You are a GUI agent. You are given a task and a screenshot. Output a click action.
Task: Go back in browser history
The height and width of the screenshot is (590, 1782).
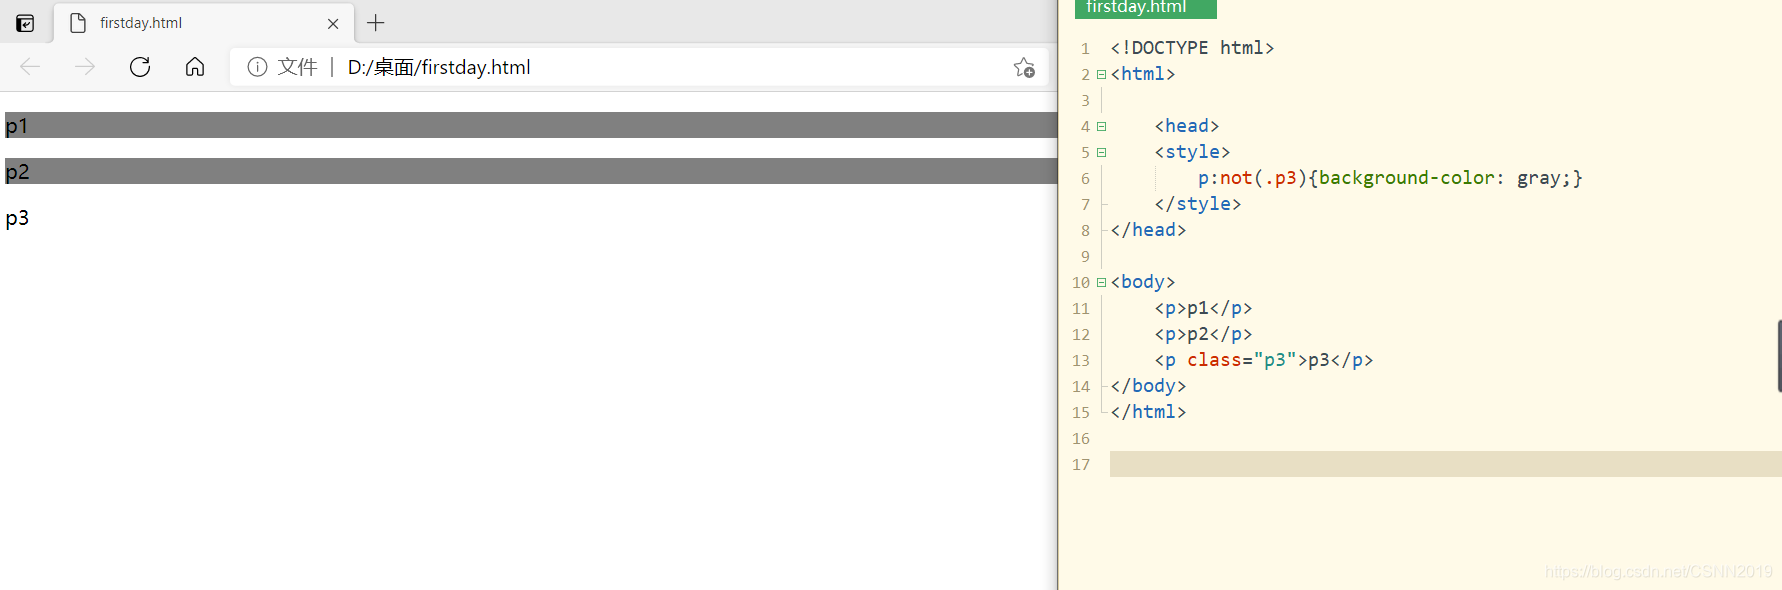pyautogui.click(x=30, y=67)
